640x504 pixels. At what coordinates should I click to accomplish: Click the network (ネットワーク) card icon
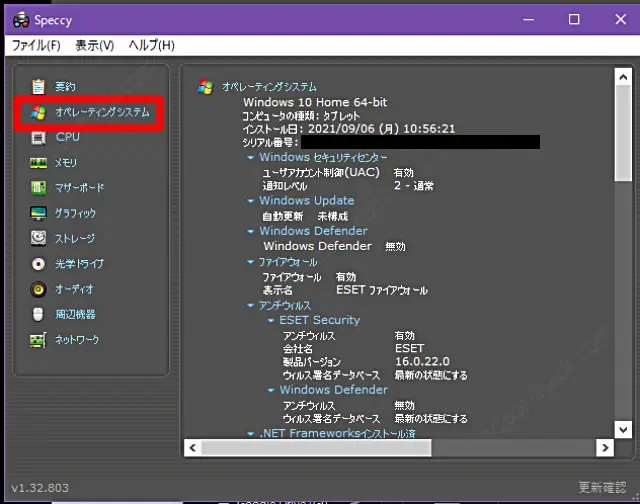pos(38,340)
